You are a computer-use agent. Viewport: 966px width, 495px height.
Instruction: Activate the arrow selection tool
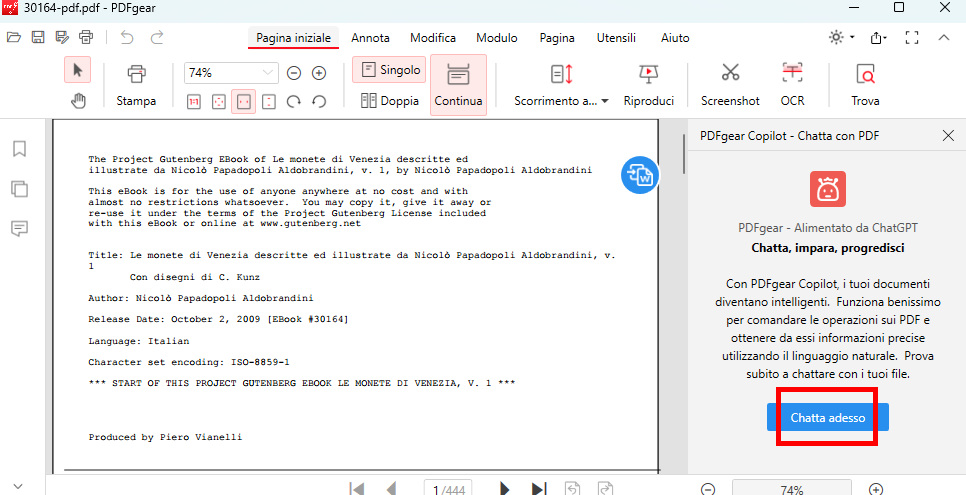(x=78, y=70)
